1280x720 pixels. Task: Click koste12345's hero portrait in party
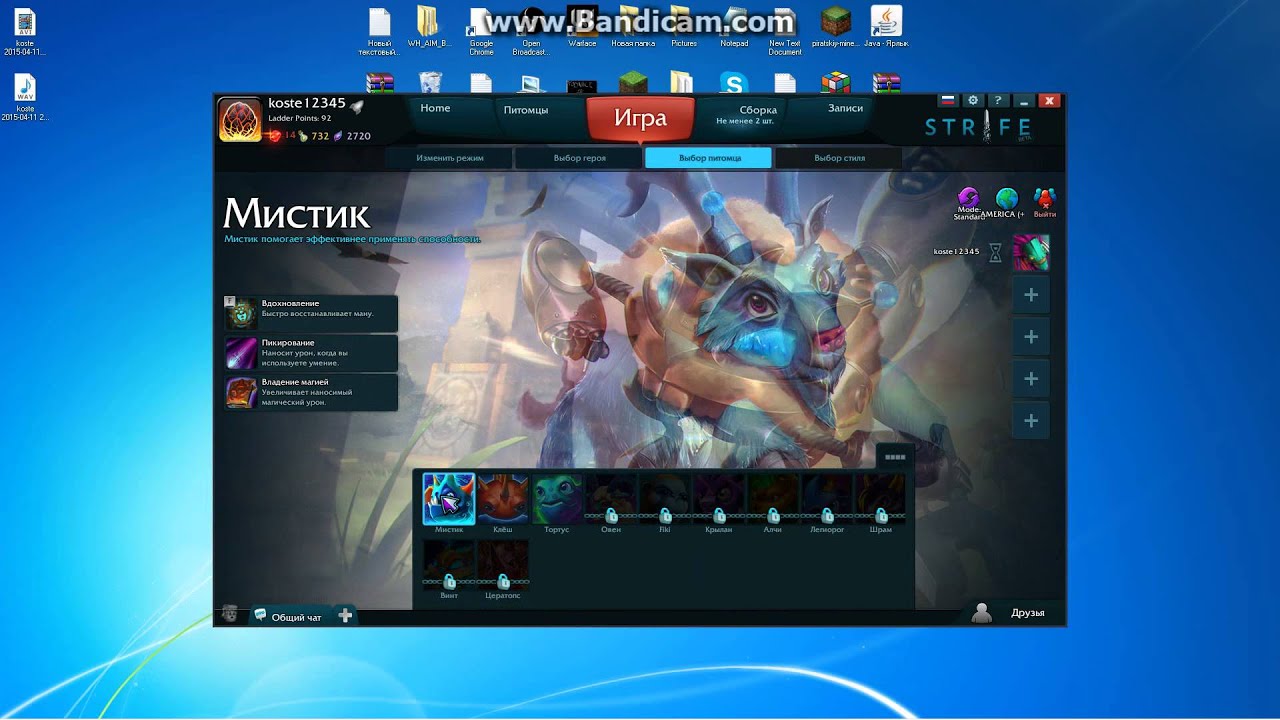pyautogui.click(x=1031, y=253)
